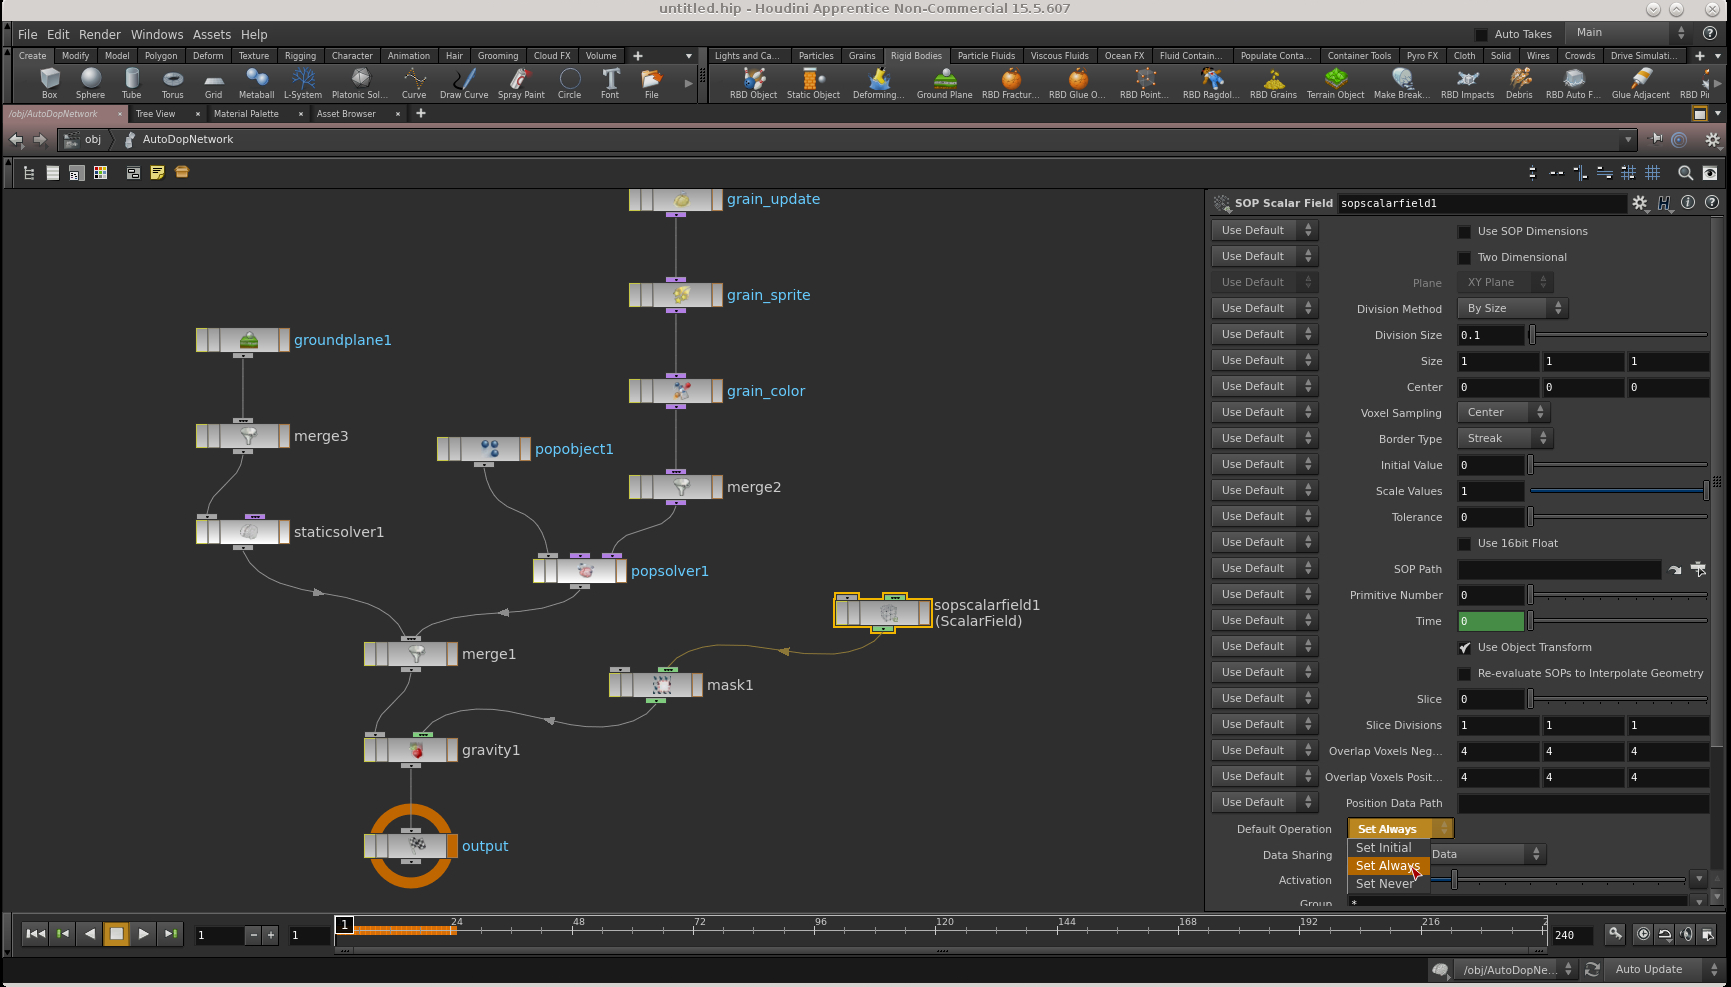
Task: Open the Division Method dropdown
Action: tap(1511, 308)
